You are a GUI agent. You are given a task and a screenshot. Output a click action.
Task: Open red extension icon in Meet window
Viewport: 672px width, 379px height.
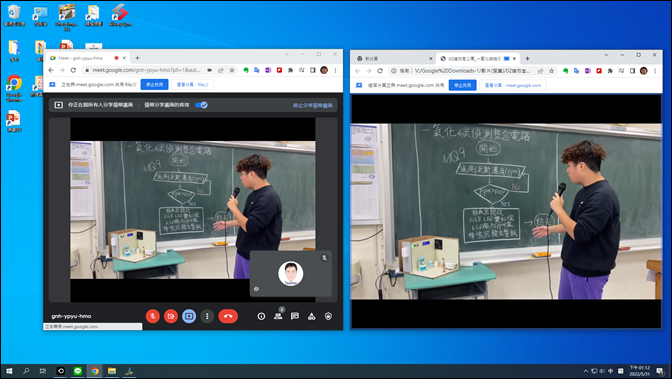tap(279, 70)
